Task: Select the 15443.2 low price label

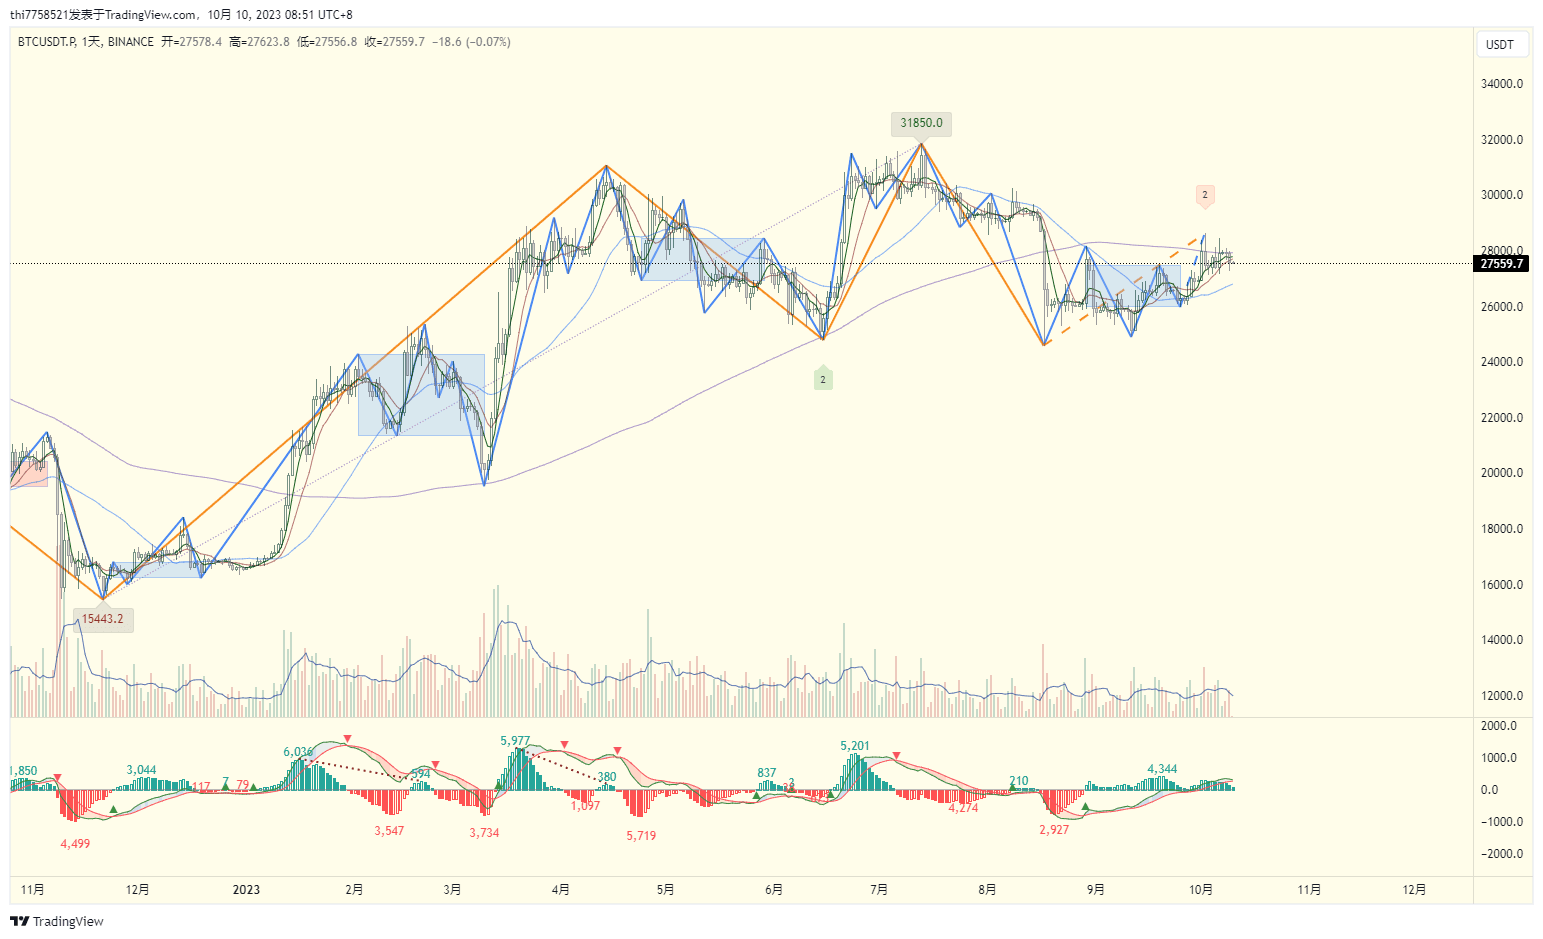Action: (103, 619)
